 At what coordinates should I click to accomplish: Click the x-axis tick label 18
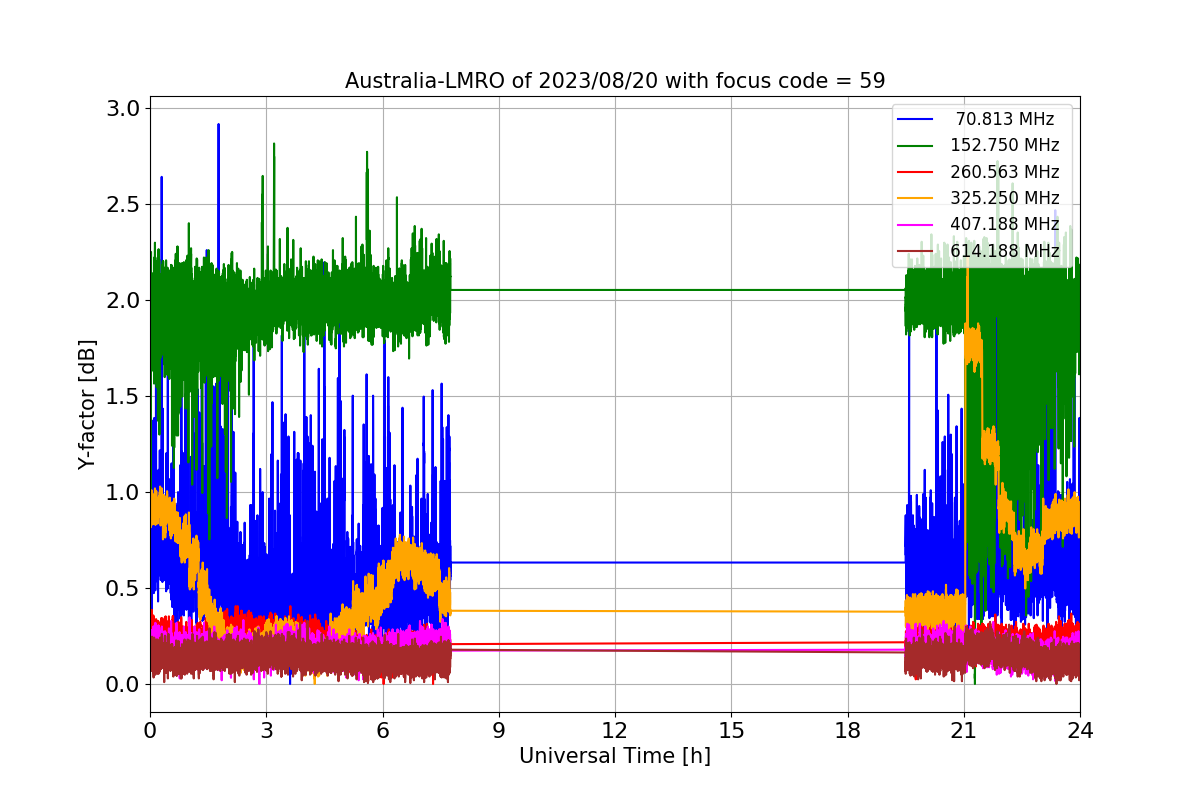coord(848,731)
